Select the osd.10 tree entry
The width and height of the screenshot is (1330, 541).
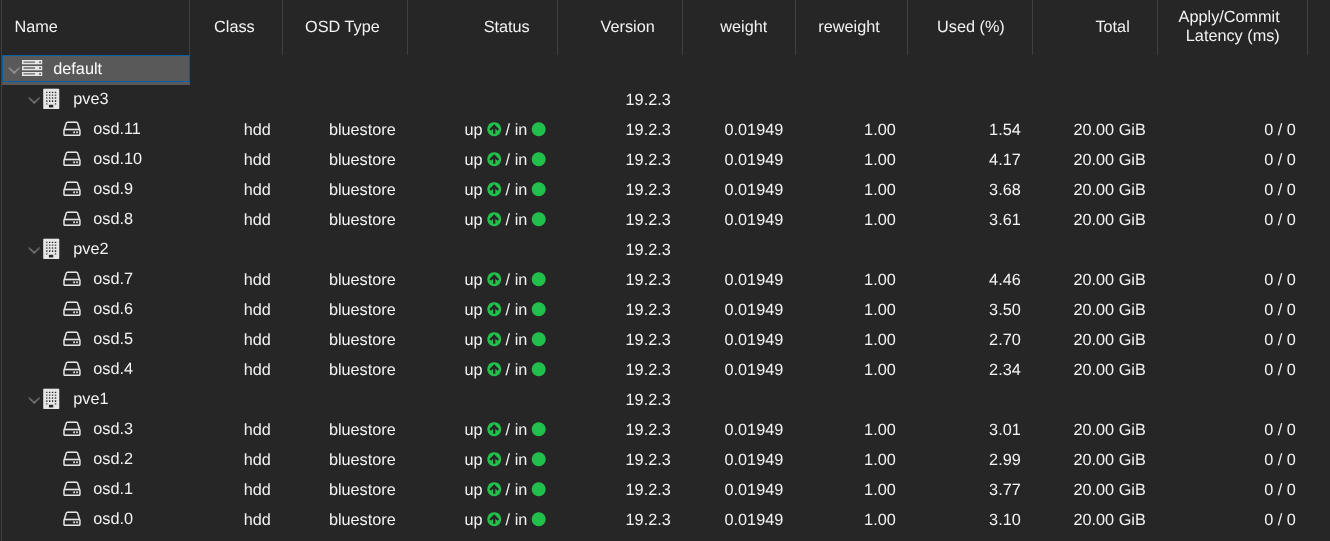point(117,159)
